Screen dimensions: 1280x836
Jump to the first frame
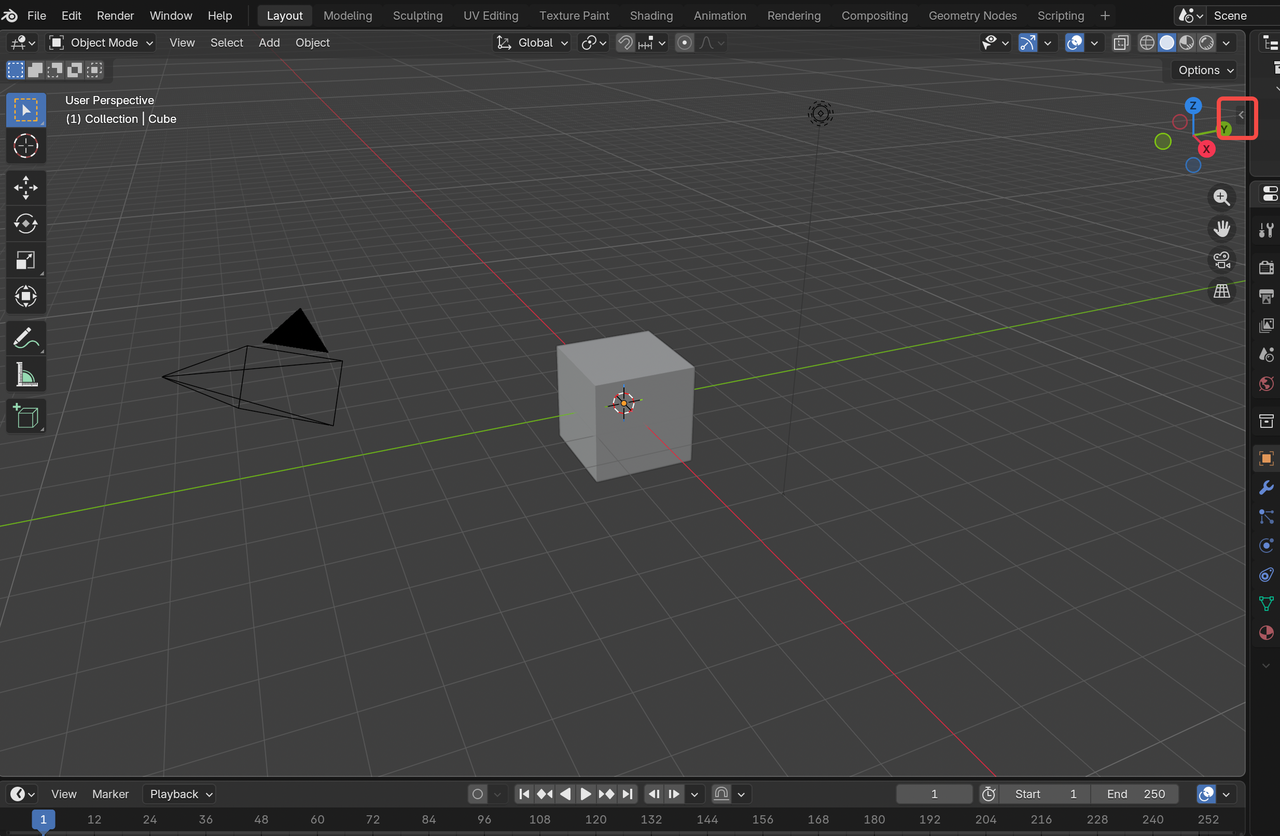click(x=524, y=794)
